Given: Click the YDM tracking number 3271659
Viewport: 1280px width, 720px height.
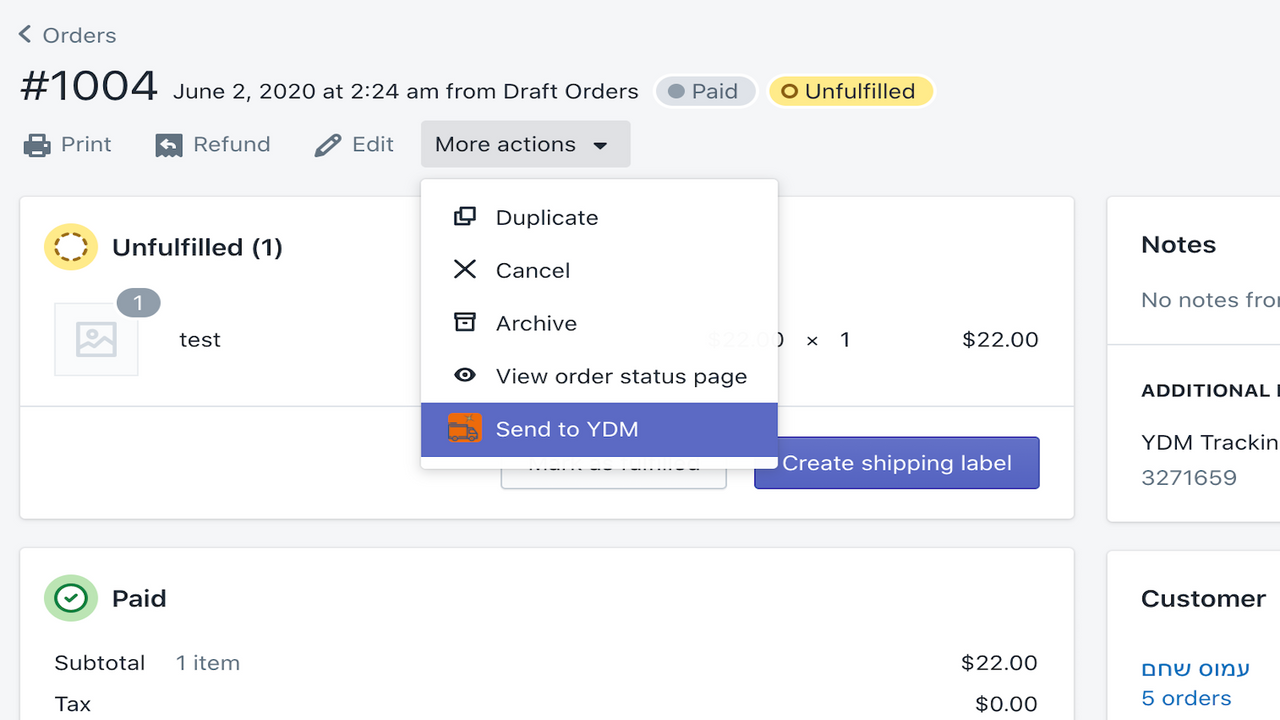Looking at the screenshot, I should [1189, 478].
